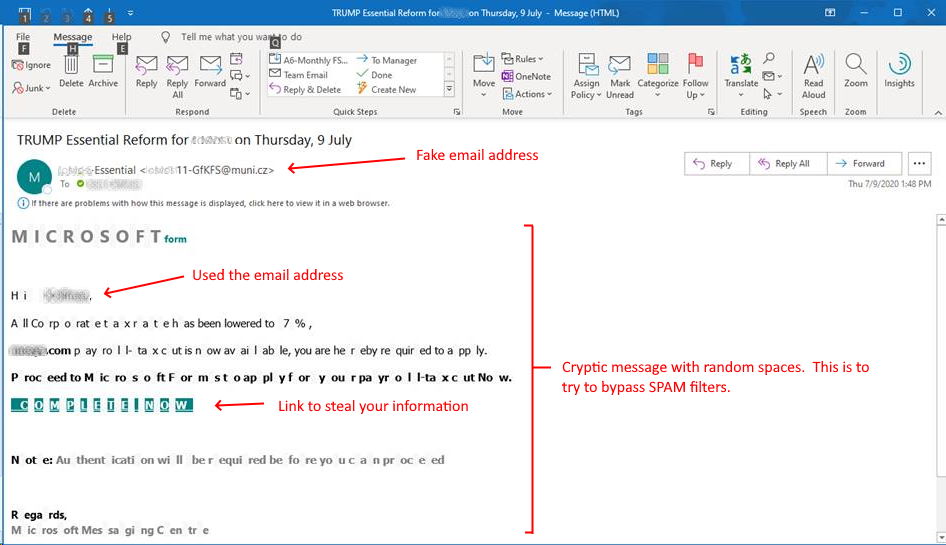
Task: Open the Quick Steps dialog launcher
Action: tap(457, 112)
